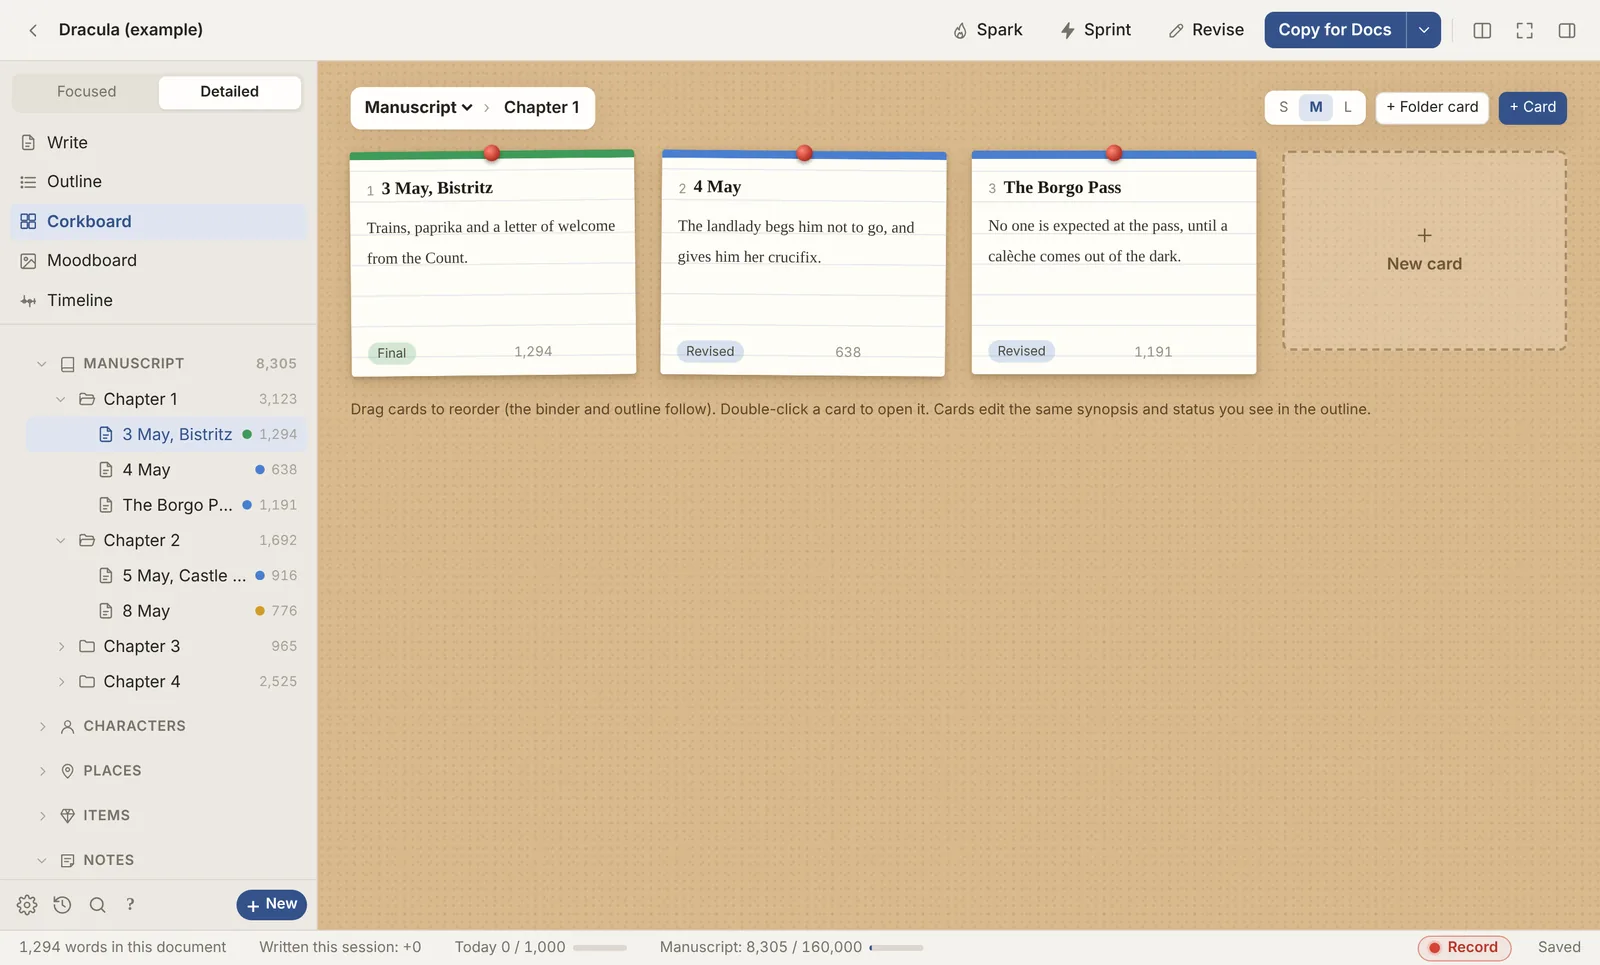Expand the PLACES section

[x=42, y=771]
